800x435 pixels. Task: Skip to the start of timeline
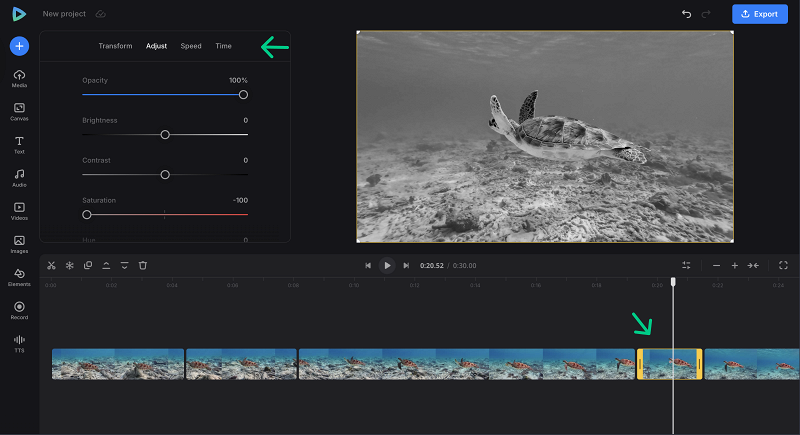coord(368,265)
